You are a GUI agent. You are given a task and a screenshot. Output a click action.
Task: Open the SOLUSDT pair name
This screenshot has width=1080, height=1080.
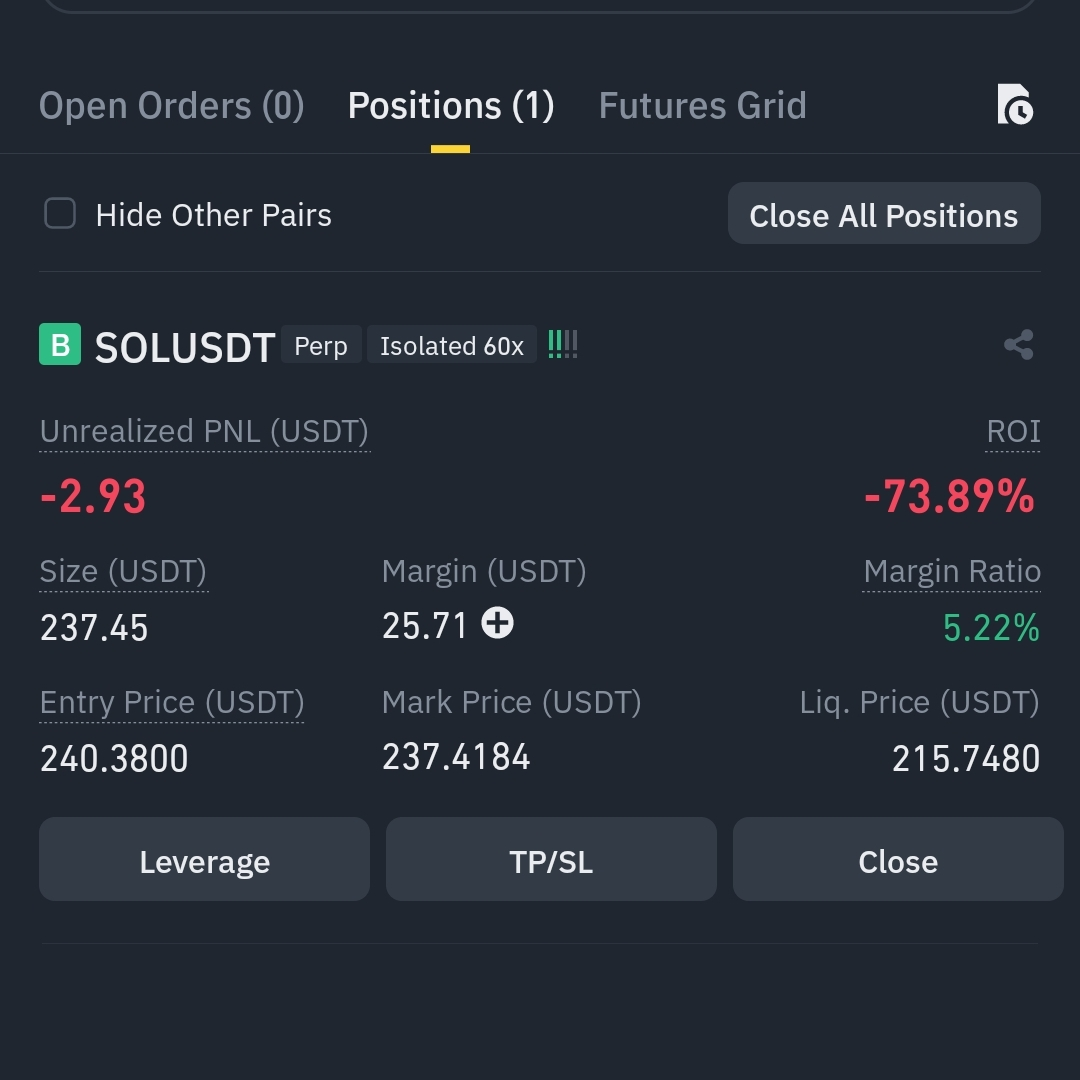(185, 346)
